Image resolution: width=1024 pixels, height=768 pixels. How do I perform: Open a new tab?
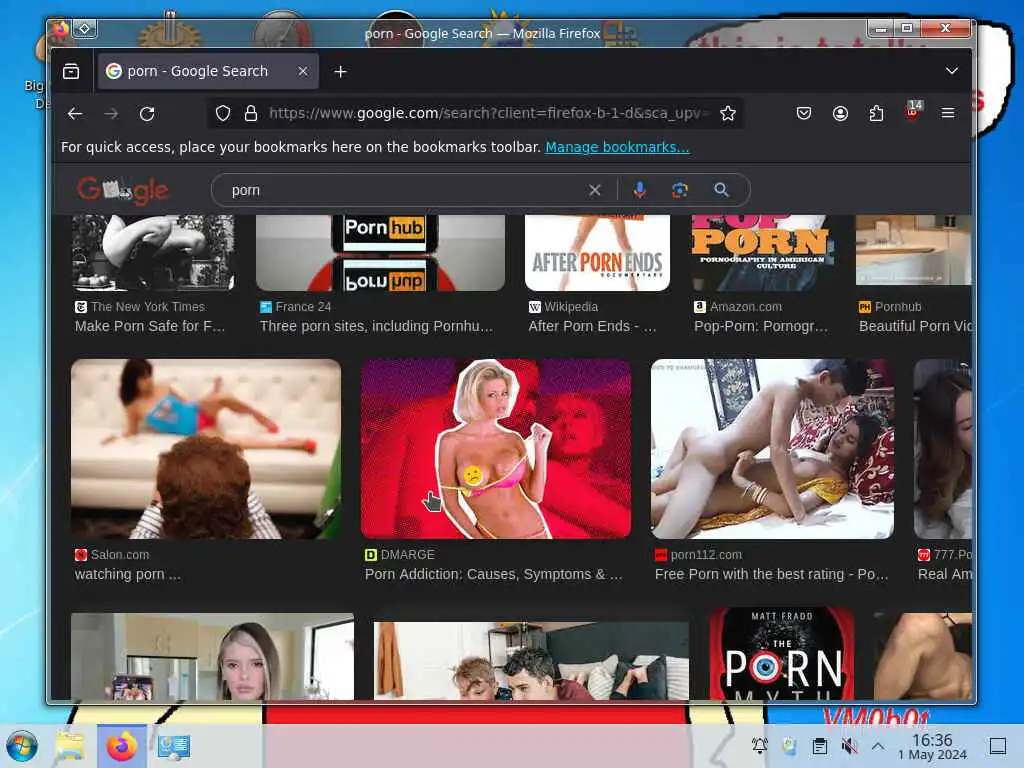(340, 71)
